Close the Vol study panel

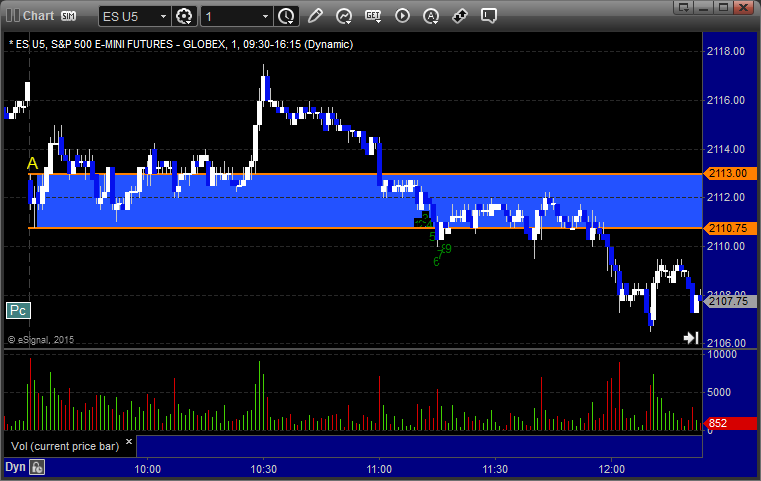pyautogui.click(x=129, y=442)
